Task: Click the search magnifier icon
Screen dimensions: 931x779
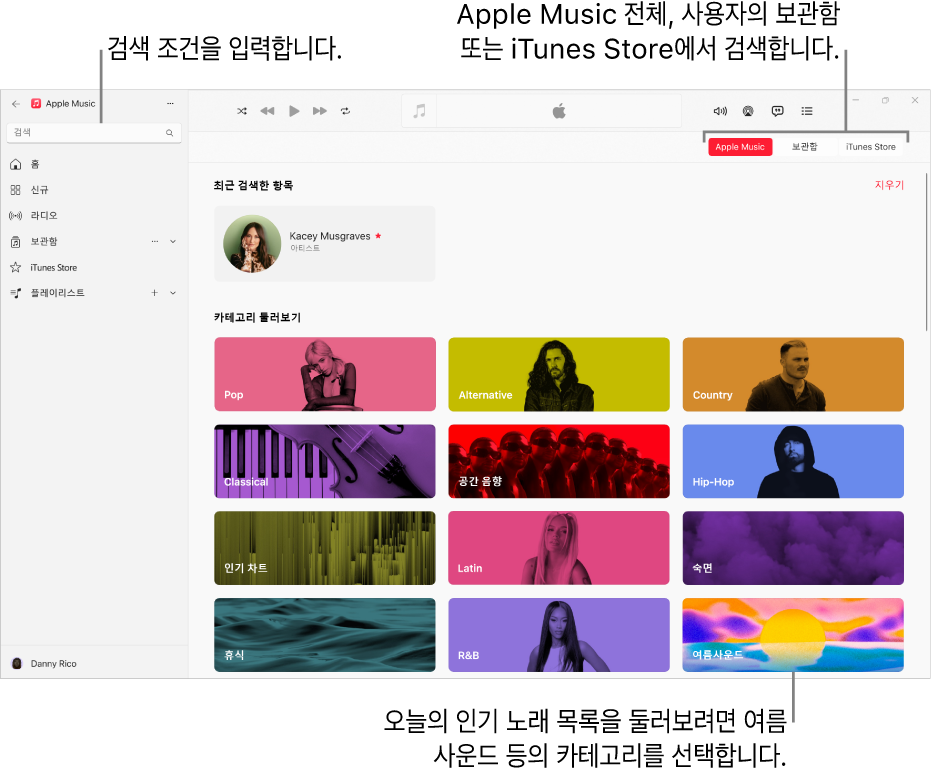Action: (170, 133)
